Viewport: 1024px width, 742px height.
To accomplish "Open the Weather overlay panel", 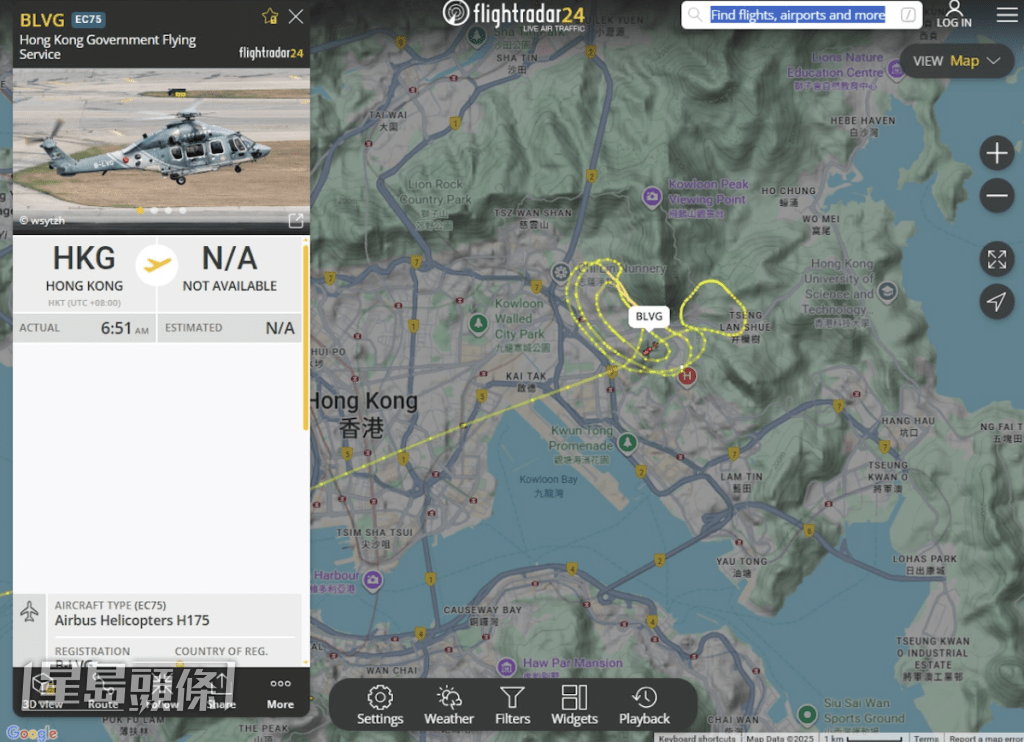I will click(449, 704).
